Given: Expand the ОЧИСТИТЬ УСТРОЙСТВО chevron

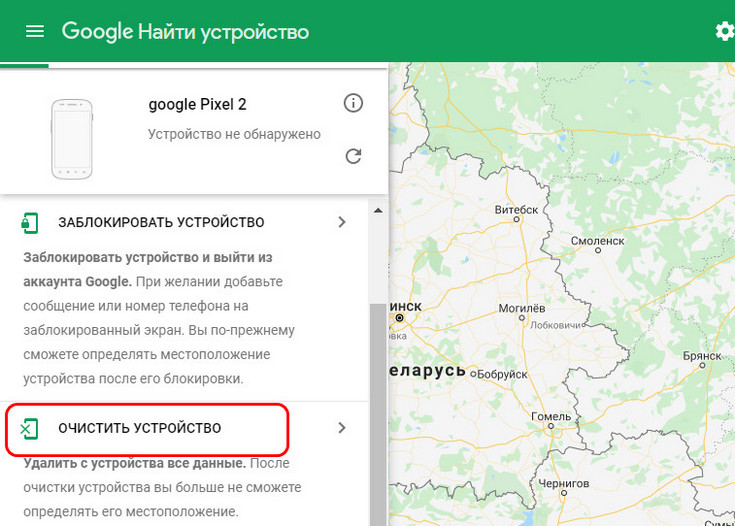Looking at the screenshot, I should 342,428.
